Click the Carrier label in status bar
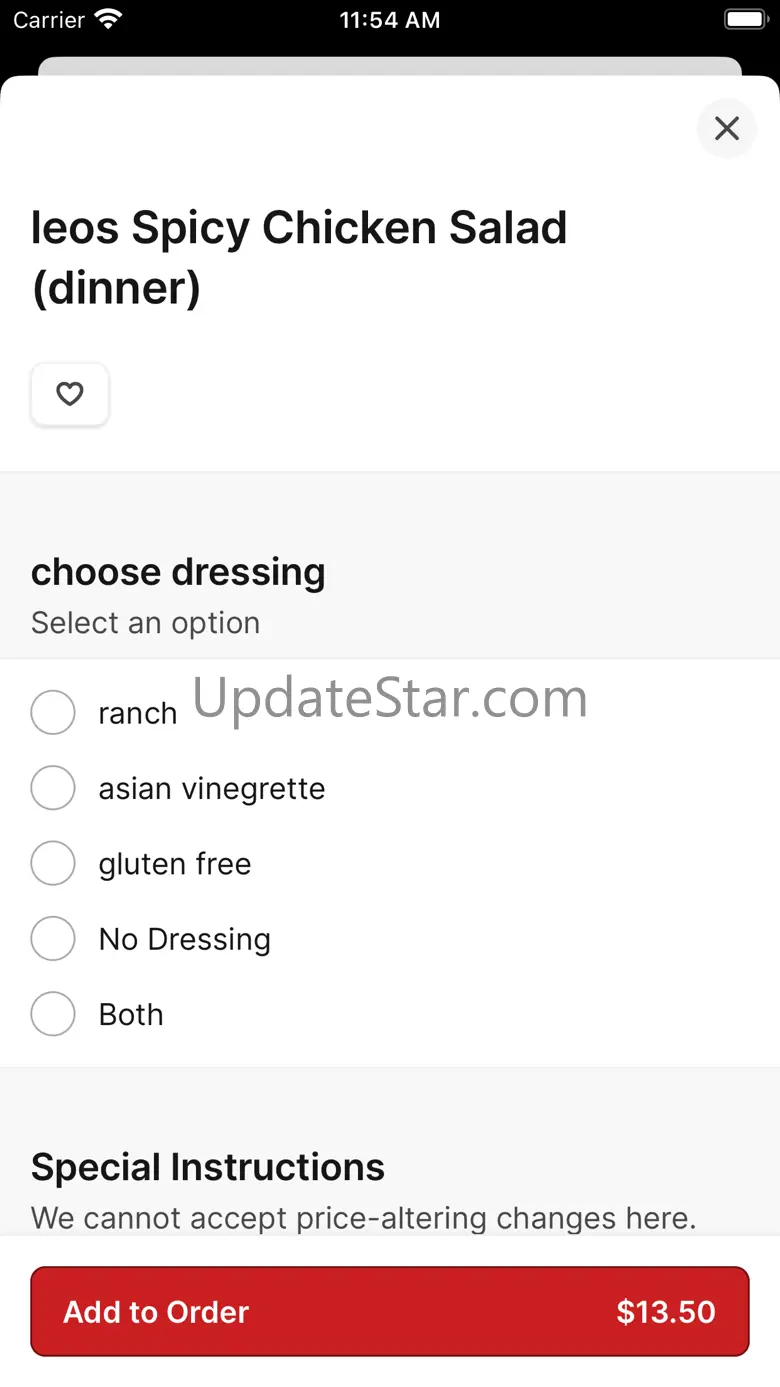The image size is (780, 1387). click(x=49, y=20)
